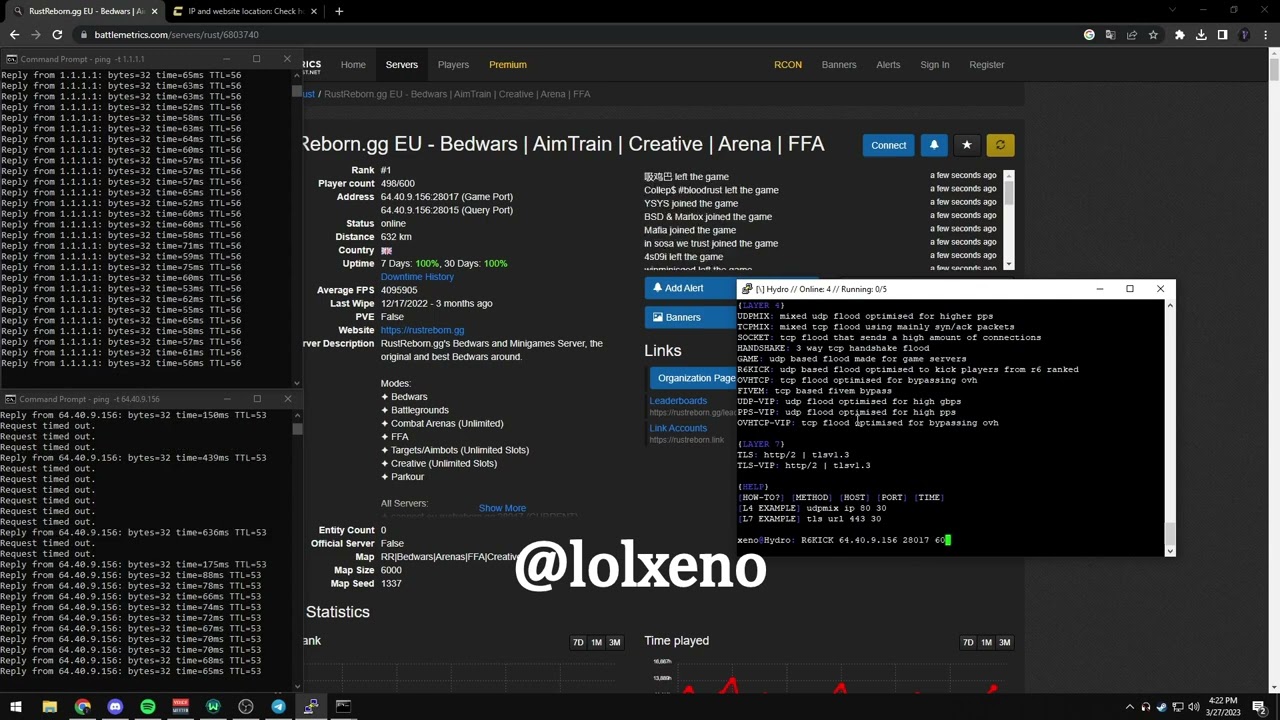The image size is (1280, 720).
Task: Open the Link Accounts link
Action: click(678, 428)
